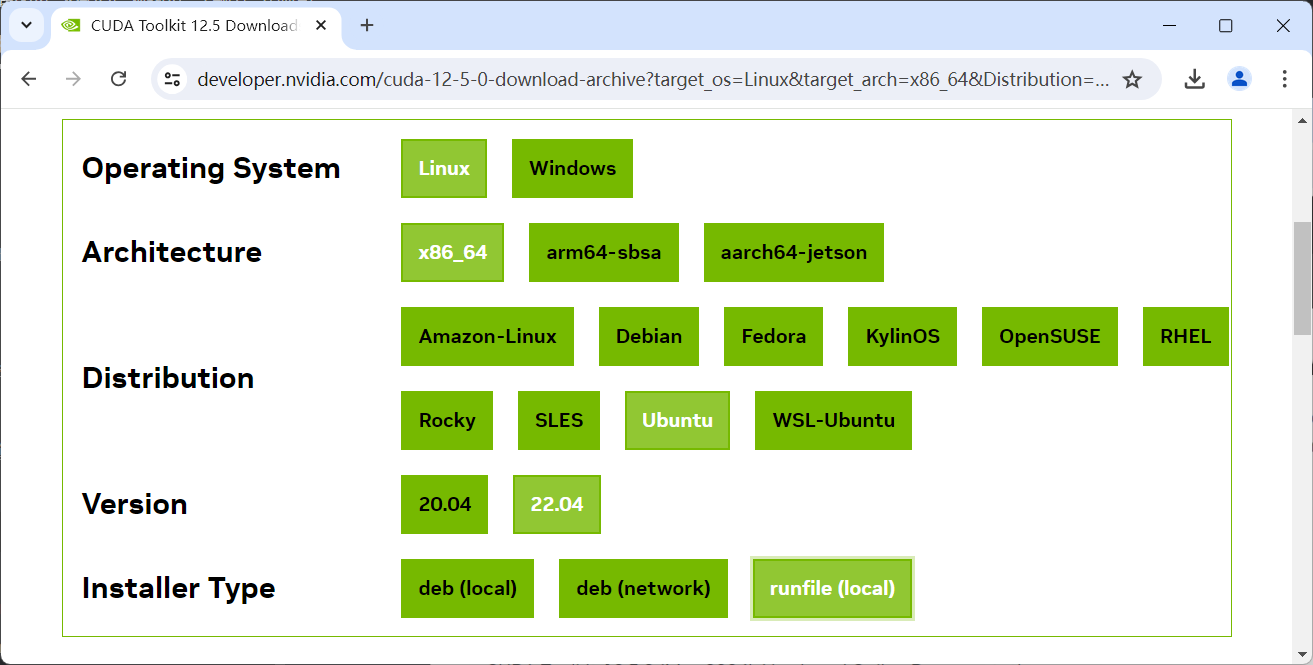The height and width of the screenshot is (665, 1313).
Task: Open the Chrome three-dot menu
Action: coord(1286,79)
